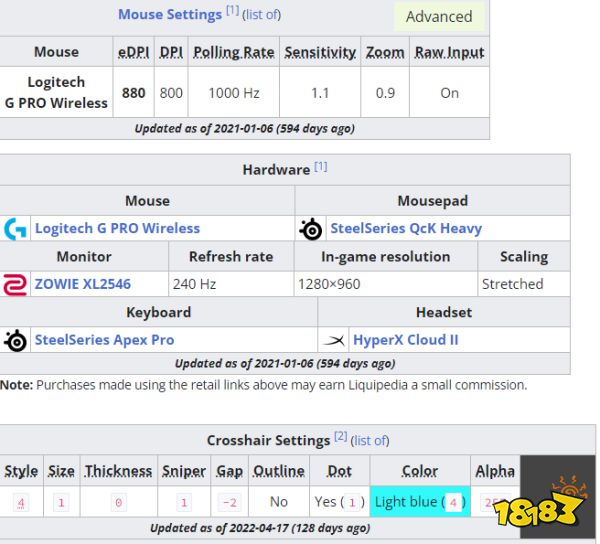Image resolution: width=600 pixels, height=544 pixels.
Task: Click the ZOWIE logo icon beside XL2546
Action: (x=15, y=284)
